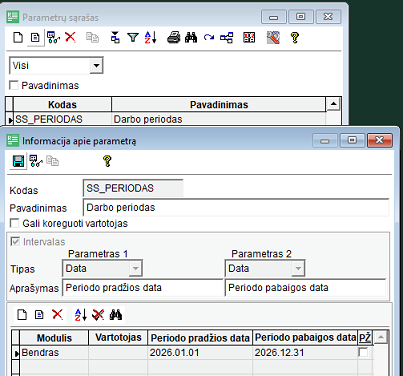Screen dimensions: 403x376
Task: Click the crossed-out check icon in values toolbar
Action: point(98,314)
